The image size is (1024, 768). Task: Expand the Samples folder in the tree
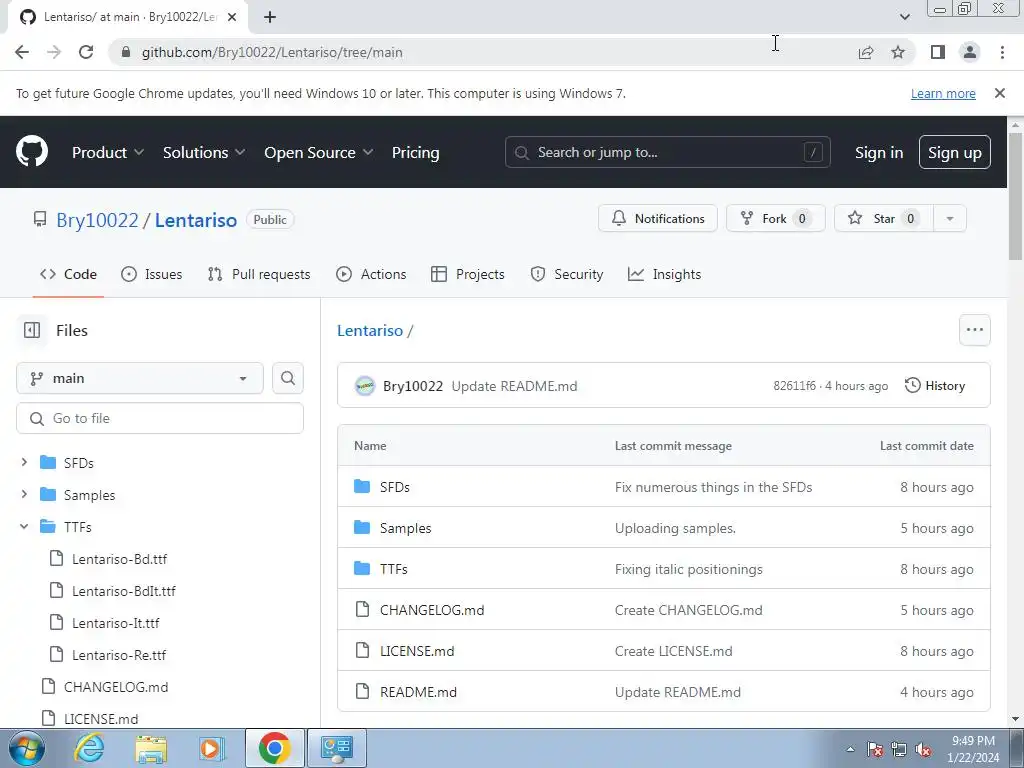click(24, 494)
